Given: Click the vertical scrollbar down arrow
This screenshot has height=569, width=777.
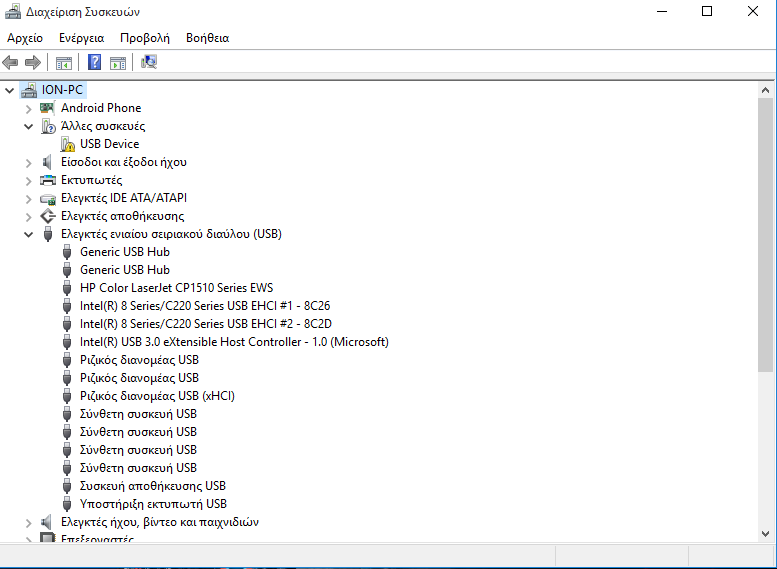Looking at the screenshot, I should [x=766, y=534].
